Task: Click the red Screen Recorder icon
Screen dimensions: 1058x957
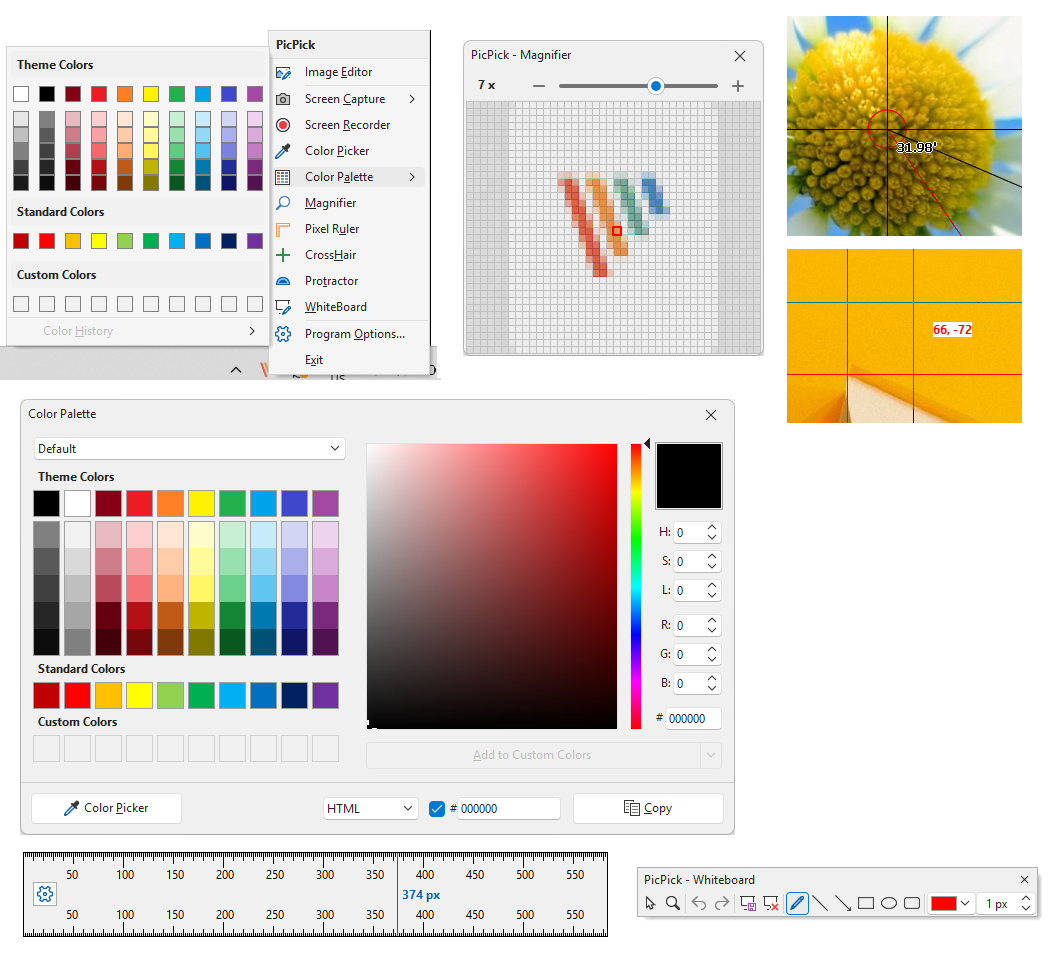Action: 283,125
